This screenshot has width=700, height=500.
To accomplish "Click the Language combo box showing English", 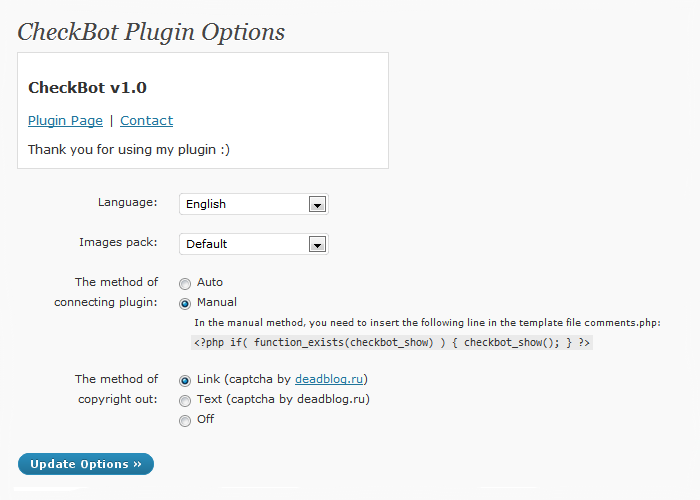I will 254,204.
